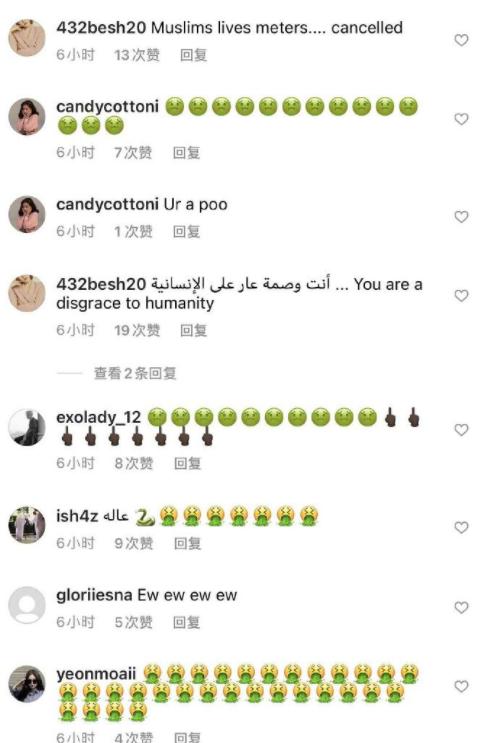Tap heart on candycottoni's emoji comment

coord(461,119)
